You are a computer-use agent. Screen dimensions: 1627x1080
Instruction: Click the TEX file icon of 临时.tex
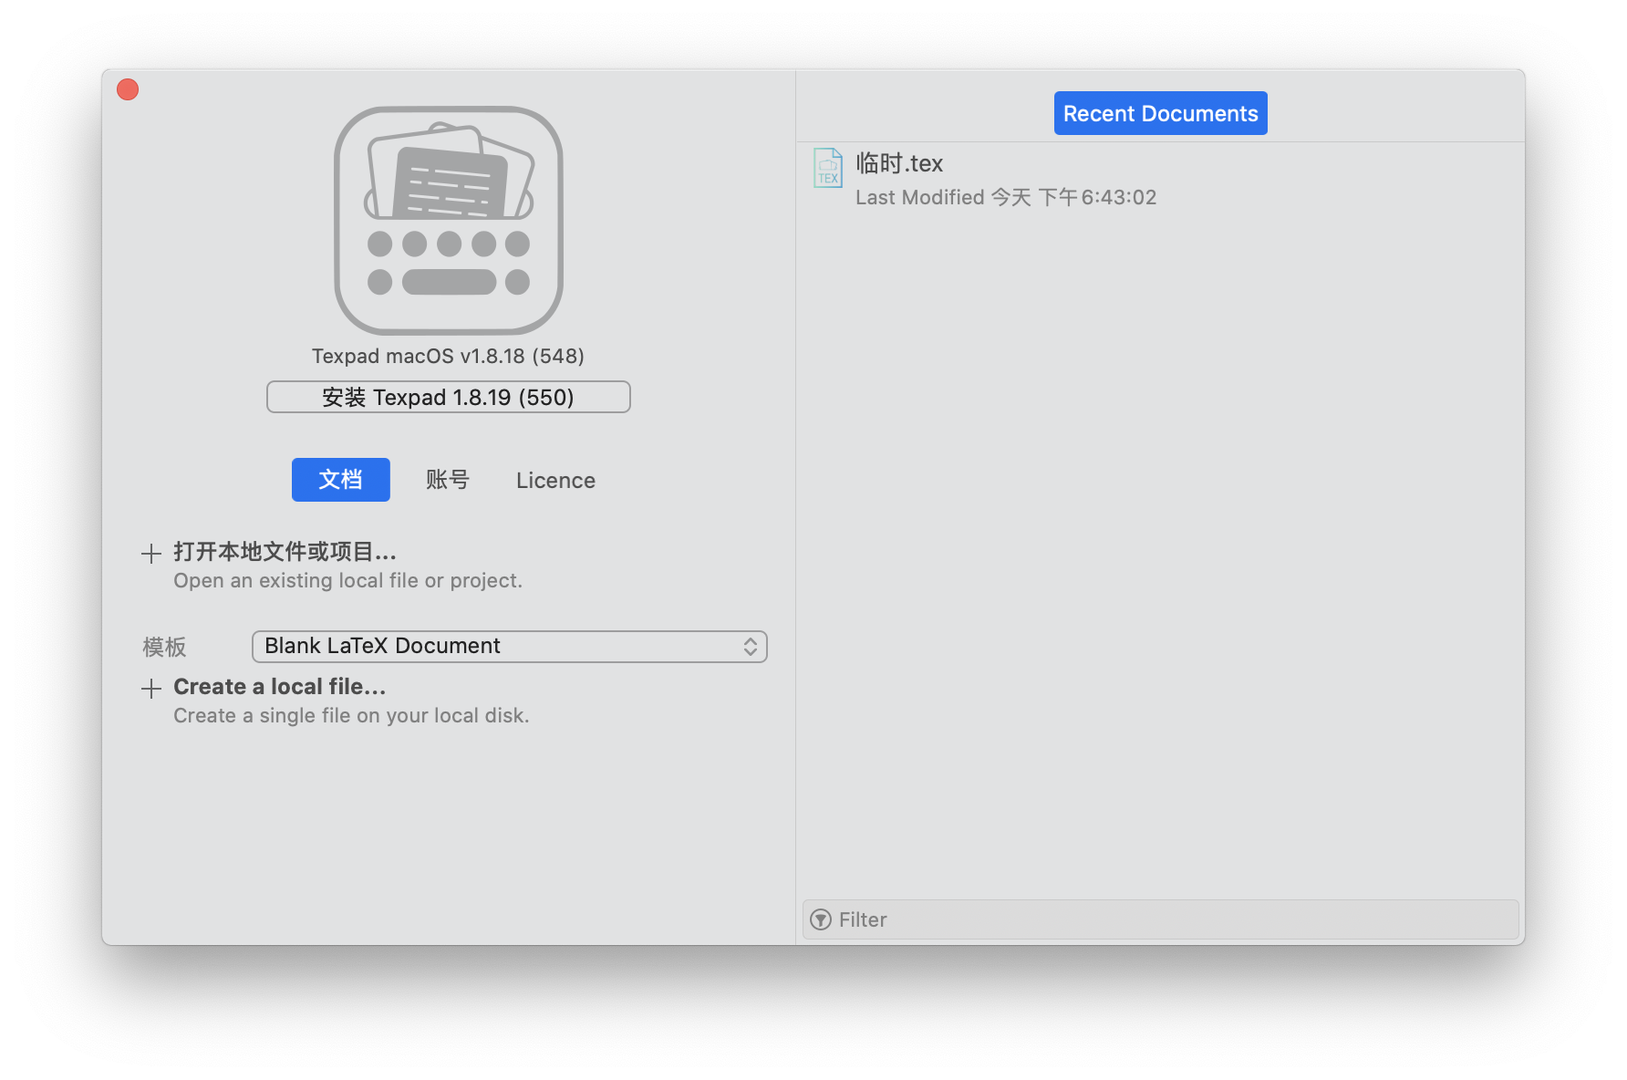point(828,168)
